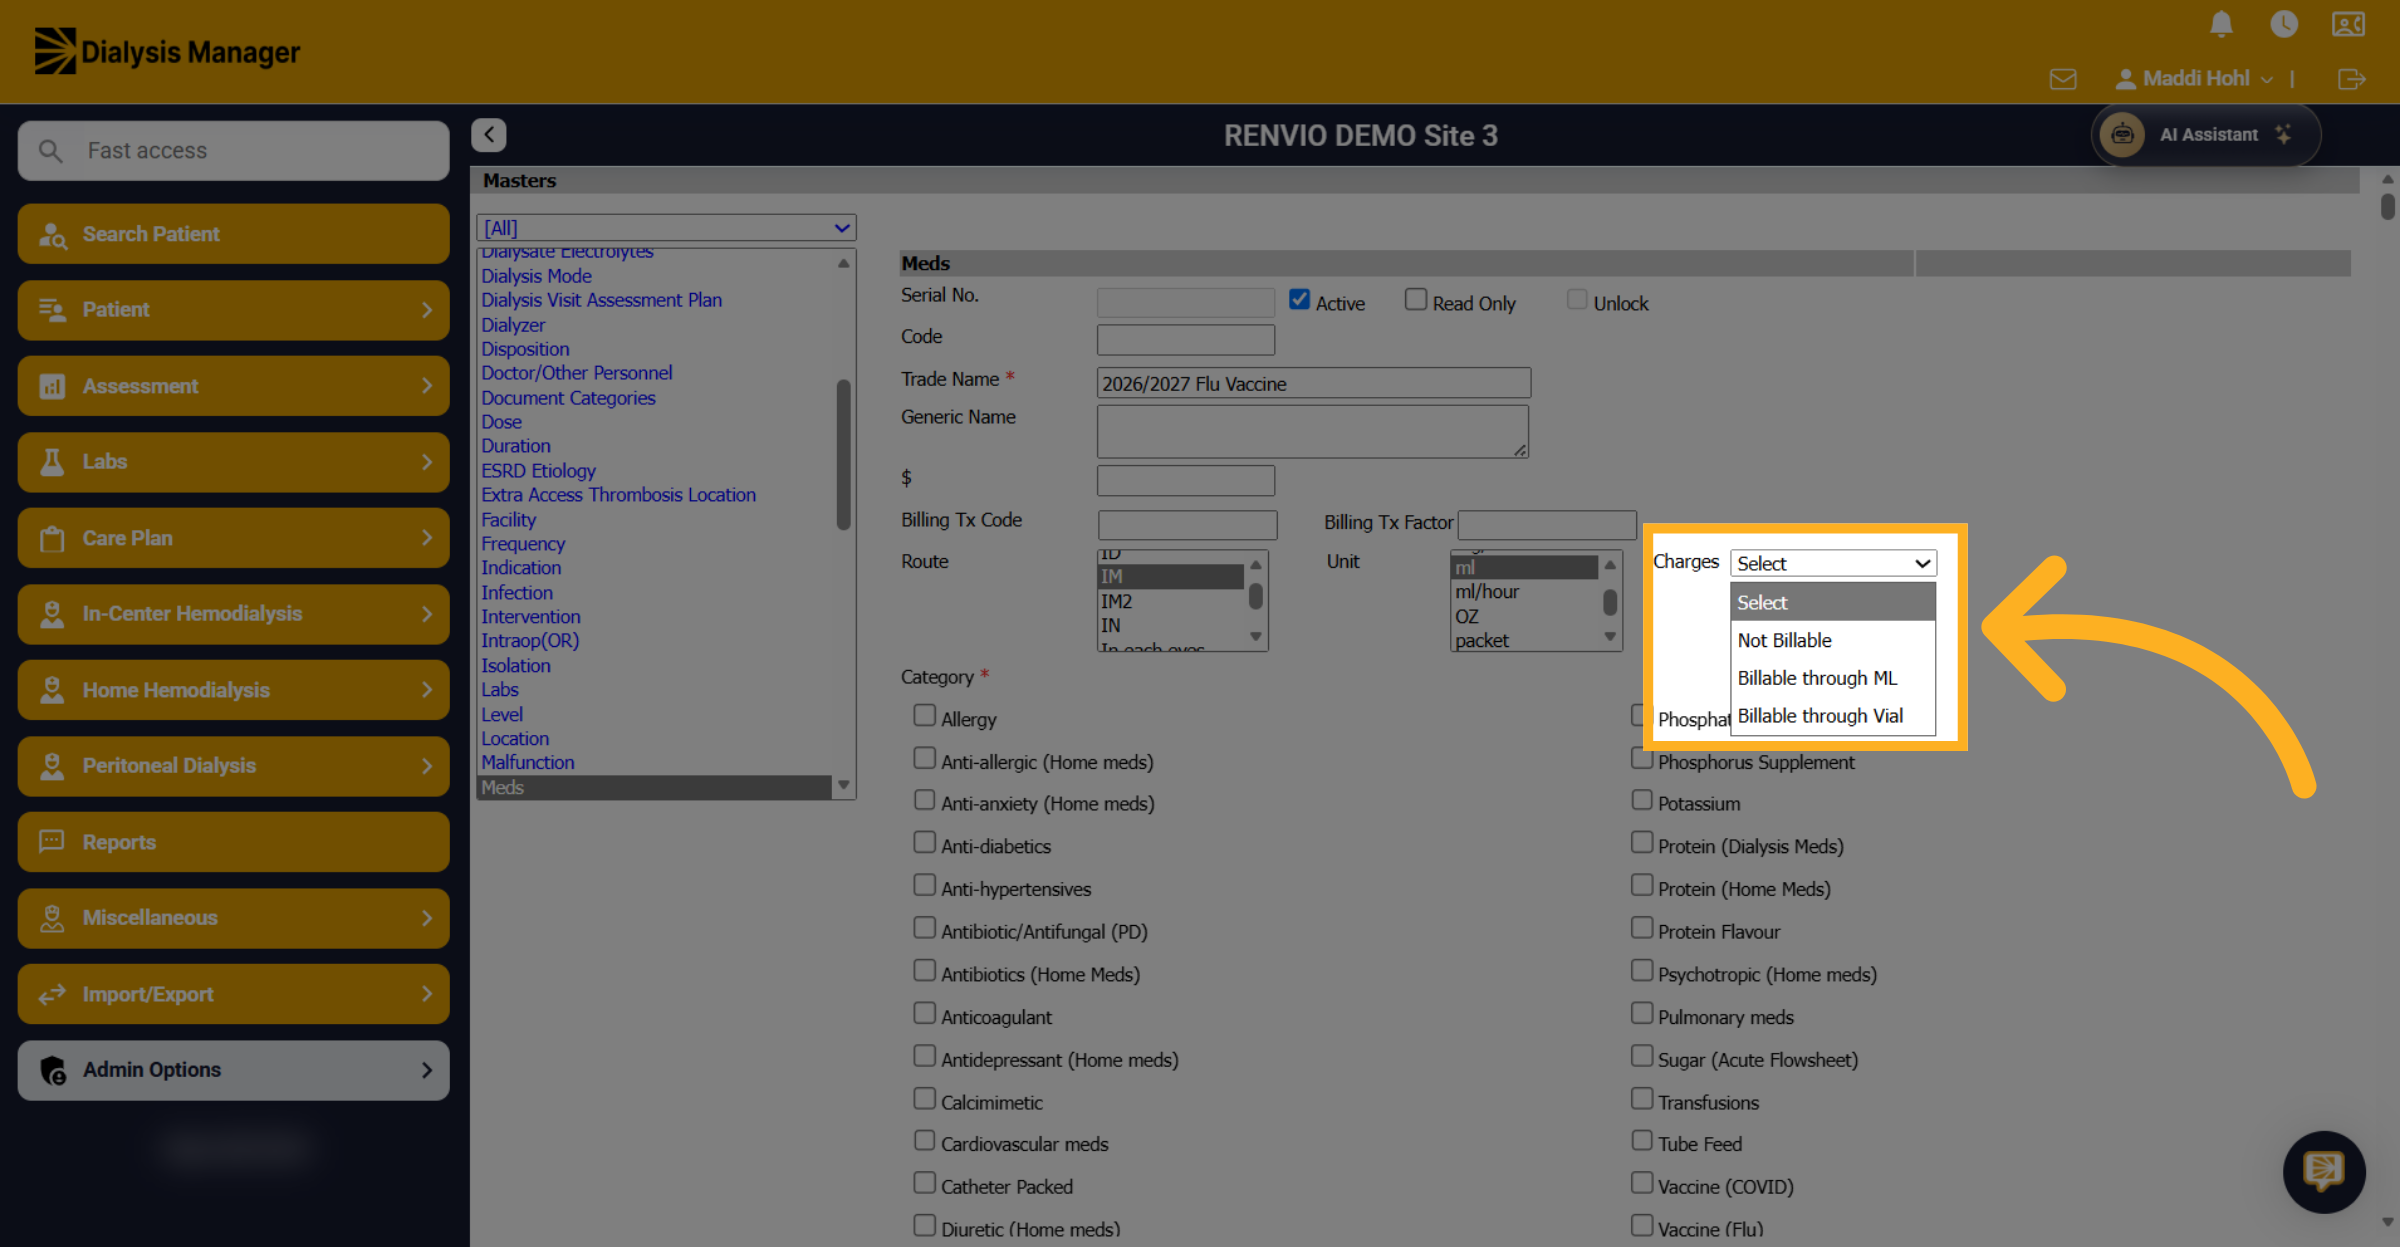Open the AI Assistant
Image resolution: width=2400 pixels, height=1247 pixels.
pos(2206,135)
